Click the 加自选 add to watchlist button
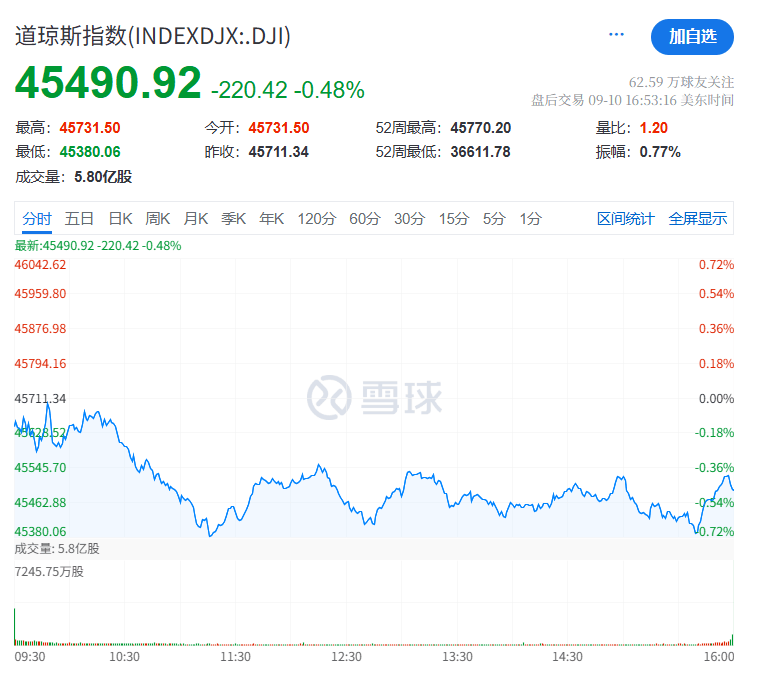This screenshot has width=766, height=687. [692, 37]
